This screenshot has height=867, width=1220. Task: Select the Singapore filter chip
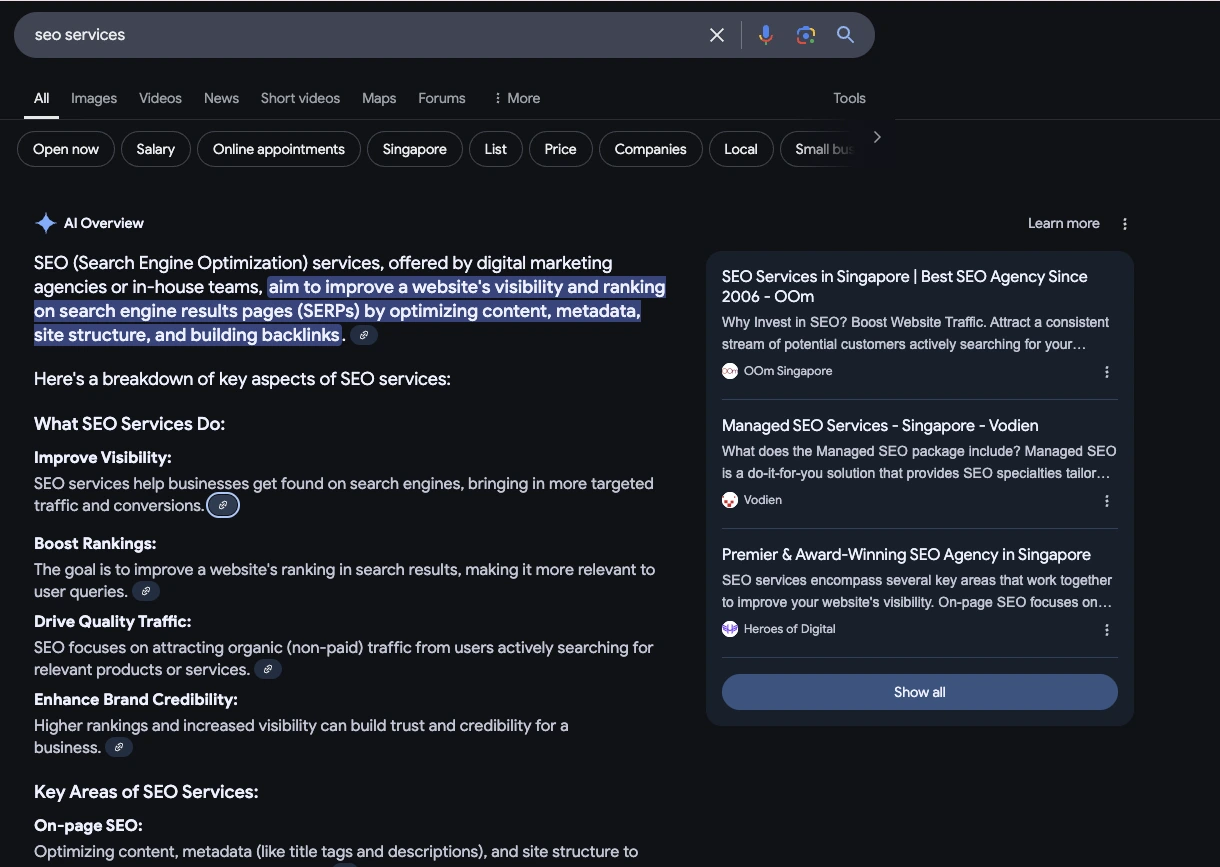415,149
